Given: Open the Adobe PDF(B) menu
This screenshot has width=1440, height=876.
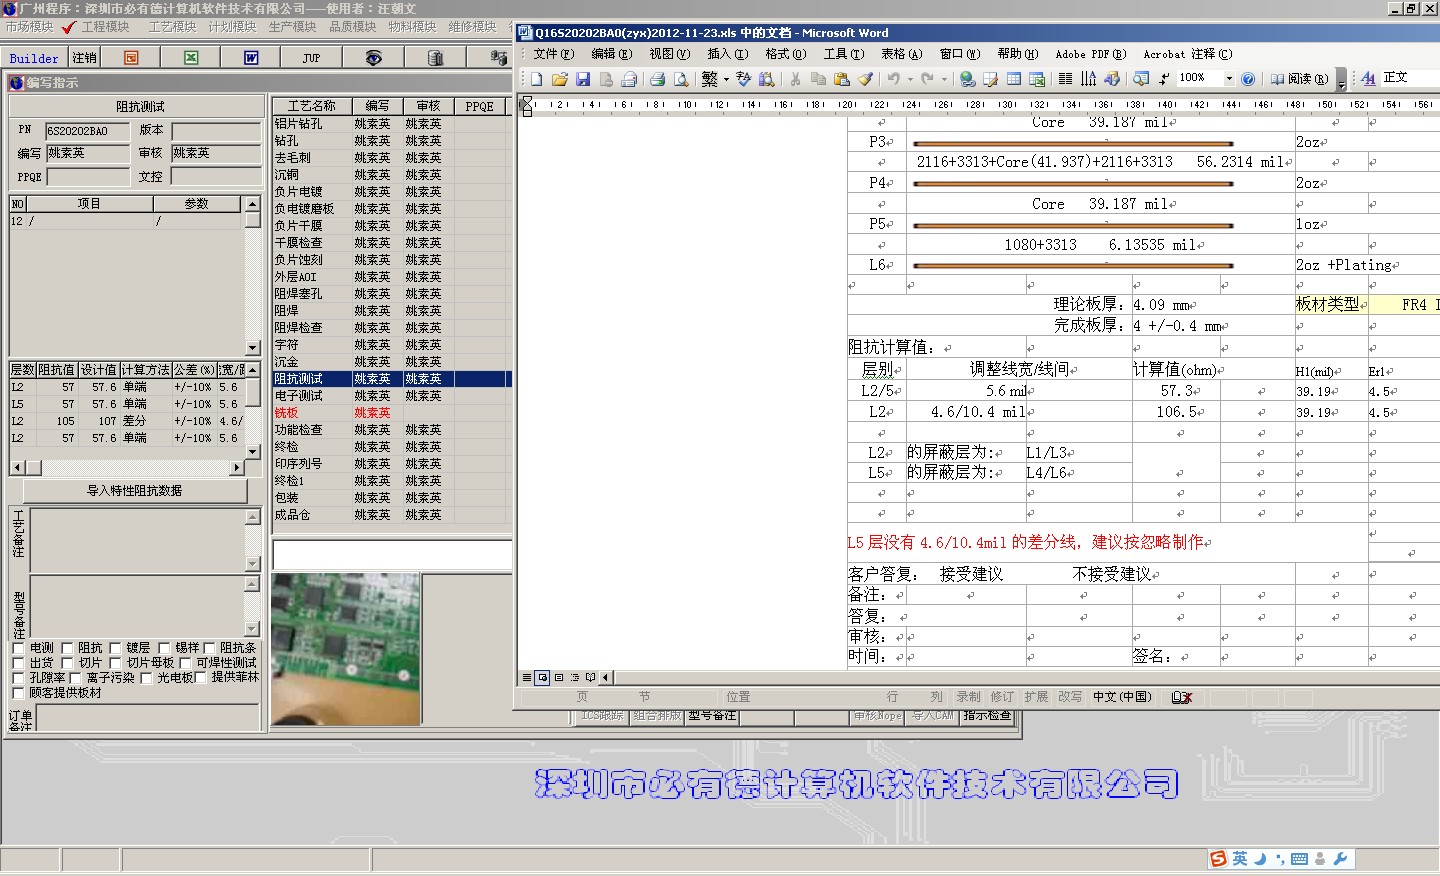Looking at the screenshot, I should (1090, 54).
